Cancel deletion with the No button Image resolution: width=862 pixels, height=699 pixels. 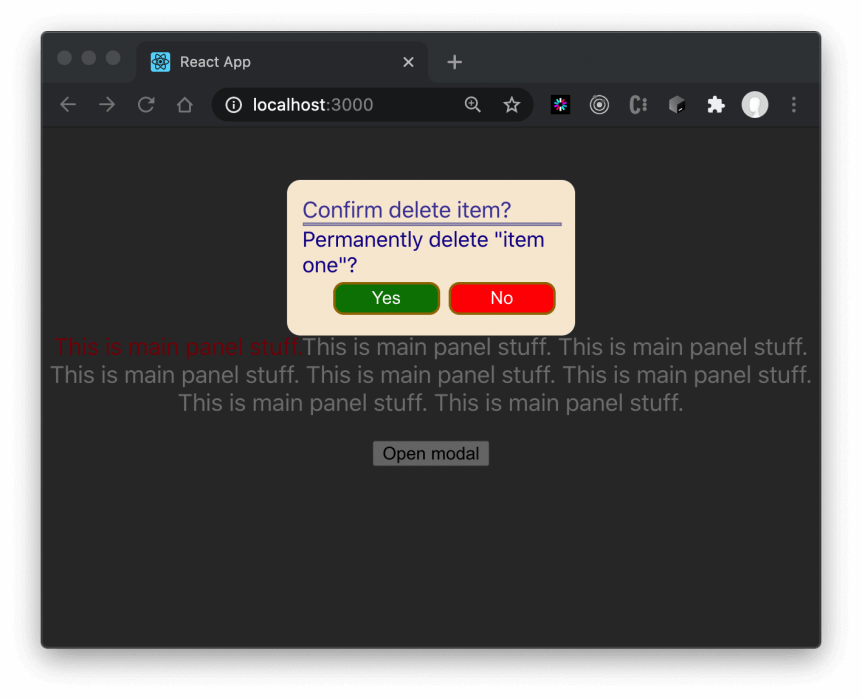click(501, 298)
